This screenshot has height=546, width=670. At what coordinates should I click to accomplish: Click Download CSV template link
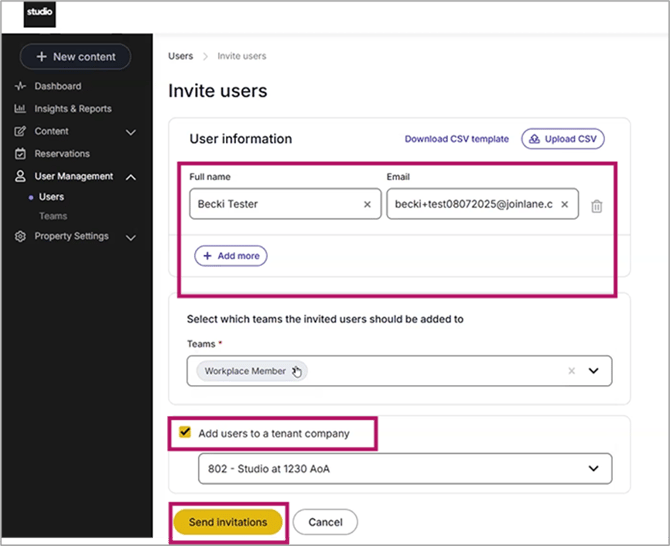[x=456, y=139]
